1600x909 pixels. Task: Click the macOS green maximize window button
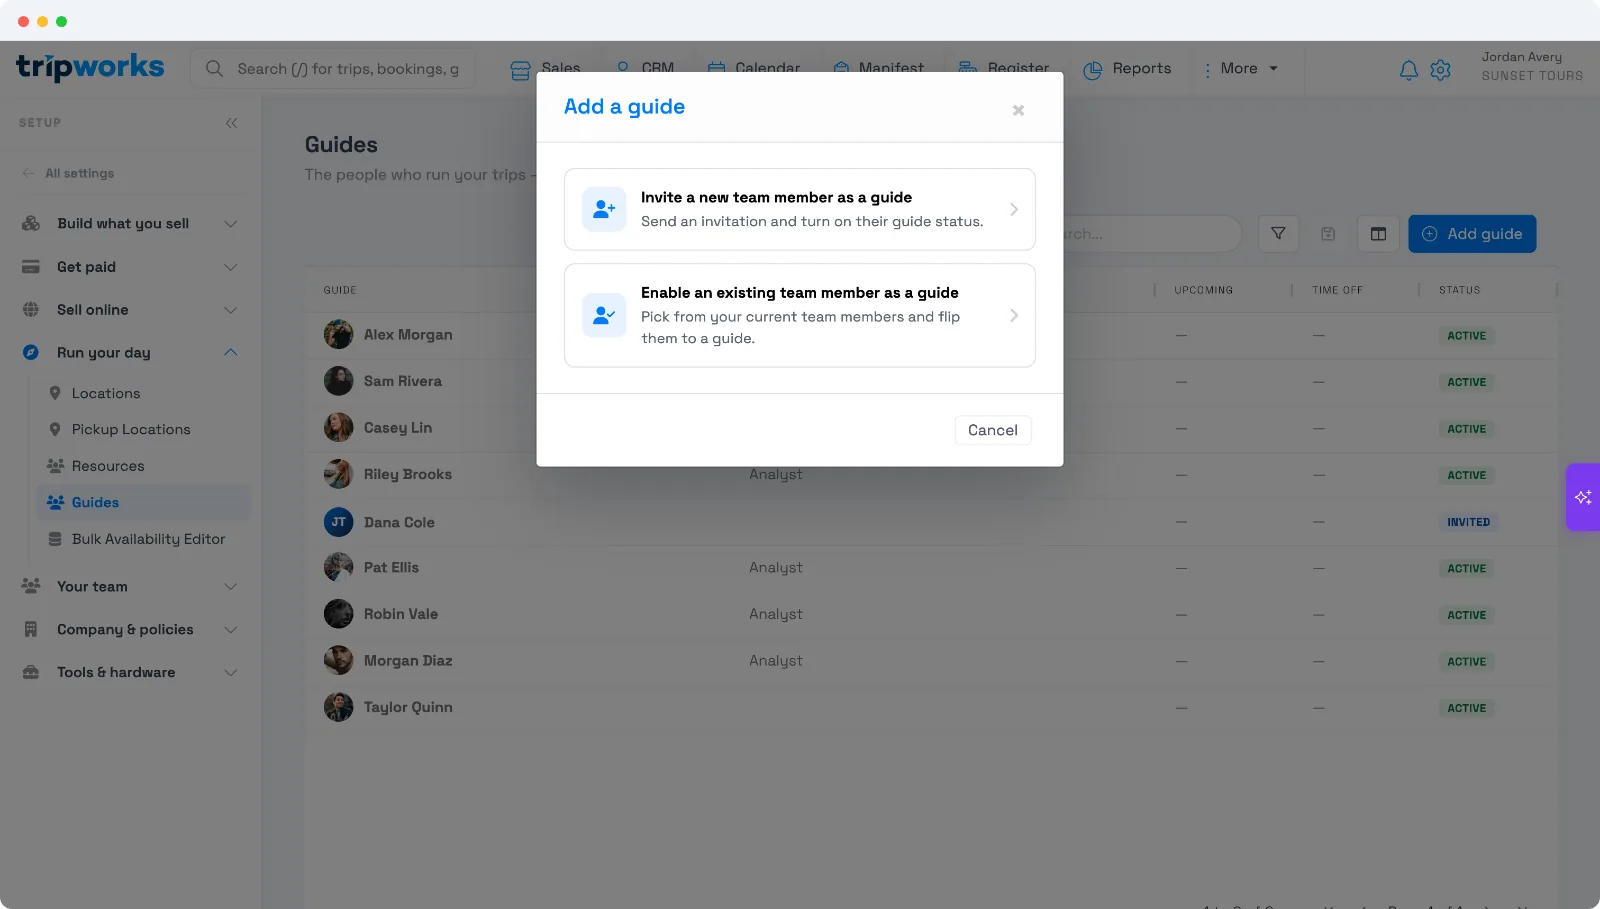click(x=62, y=21)
